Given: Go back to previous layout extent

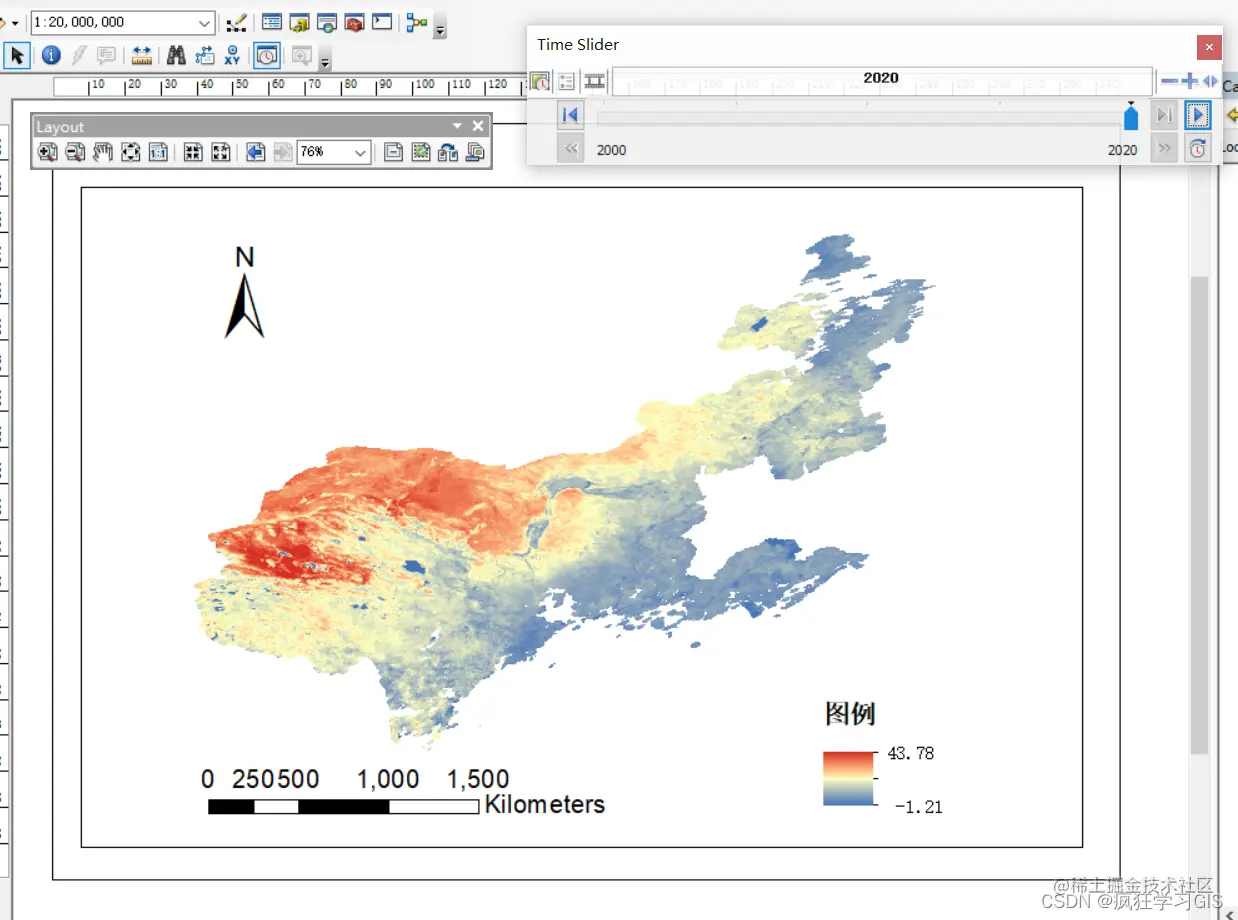Looking at the screenshot, I should click(255, 152).
